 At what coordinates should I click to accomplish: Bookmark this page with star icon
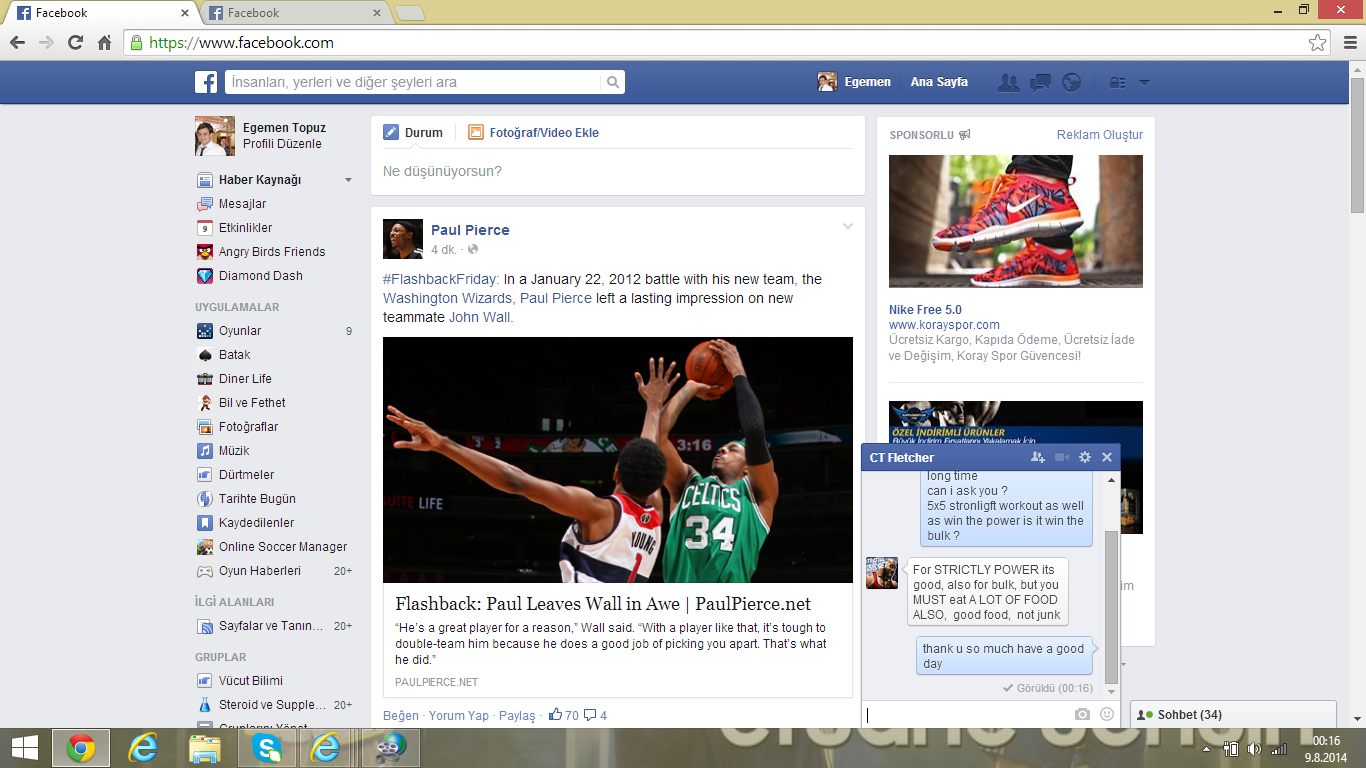(x=1318, y=43)
